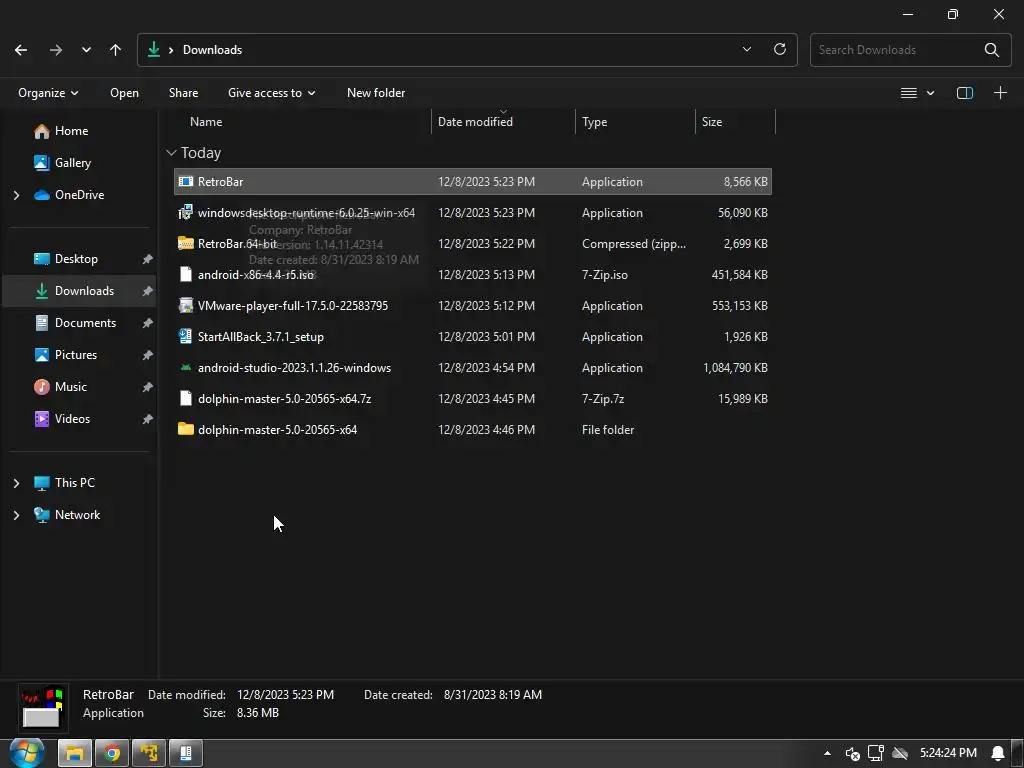Open notifications bell icon
Screen dimensions: 1024x768
(998, 753)
